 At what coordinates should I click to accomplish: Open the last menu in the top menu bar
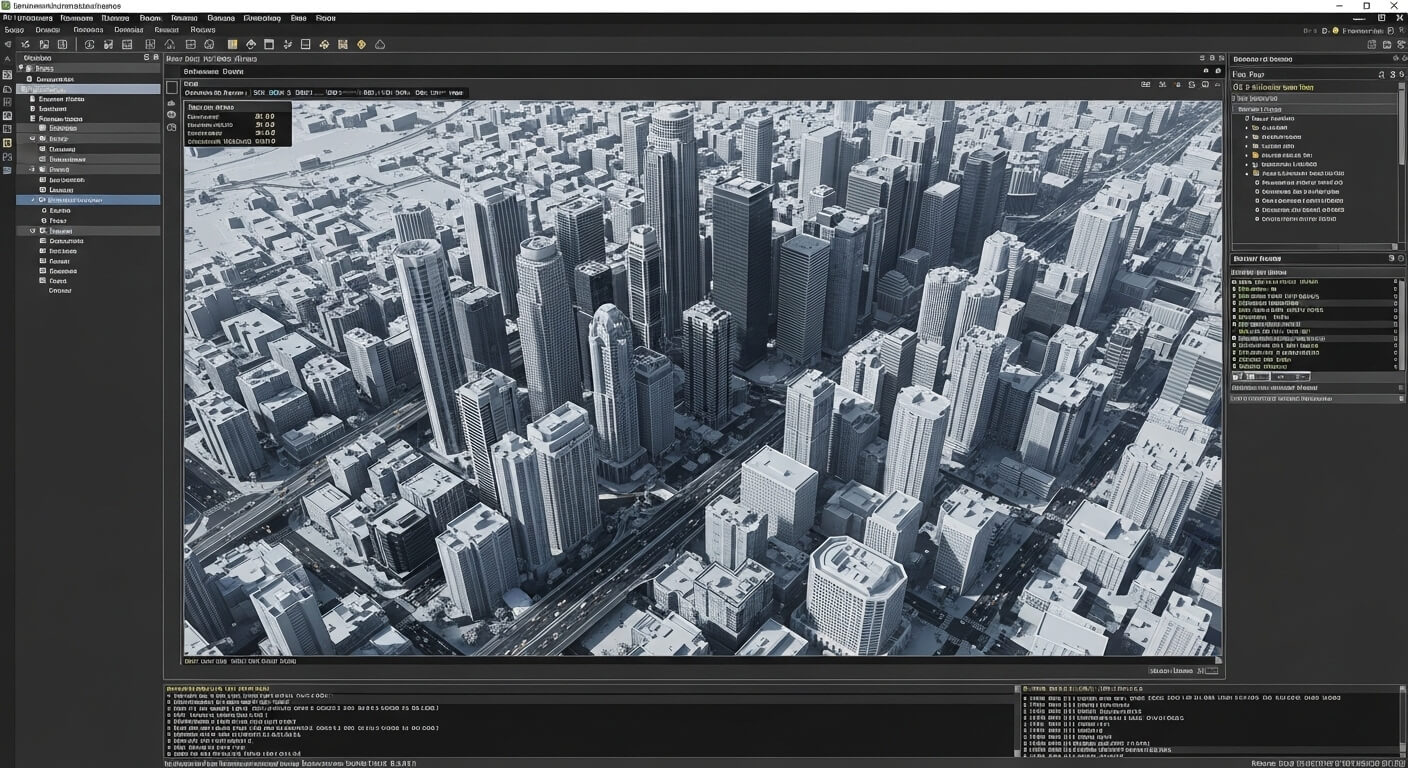point(325,18)
